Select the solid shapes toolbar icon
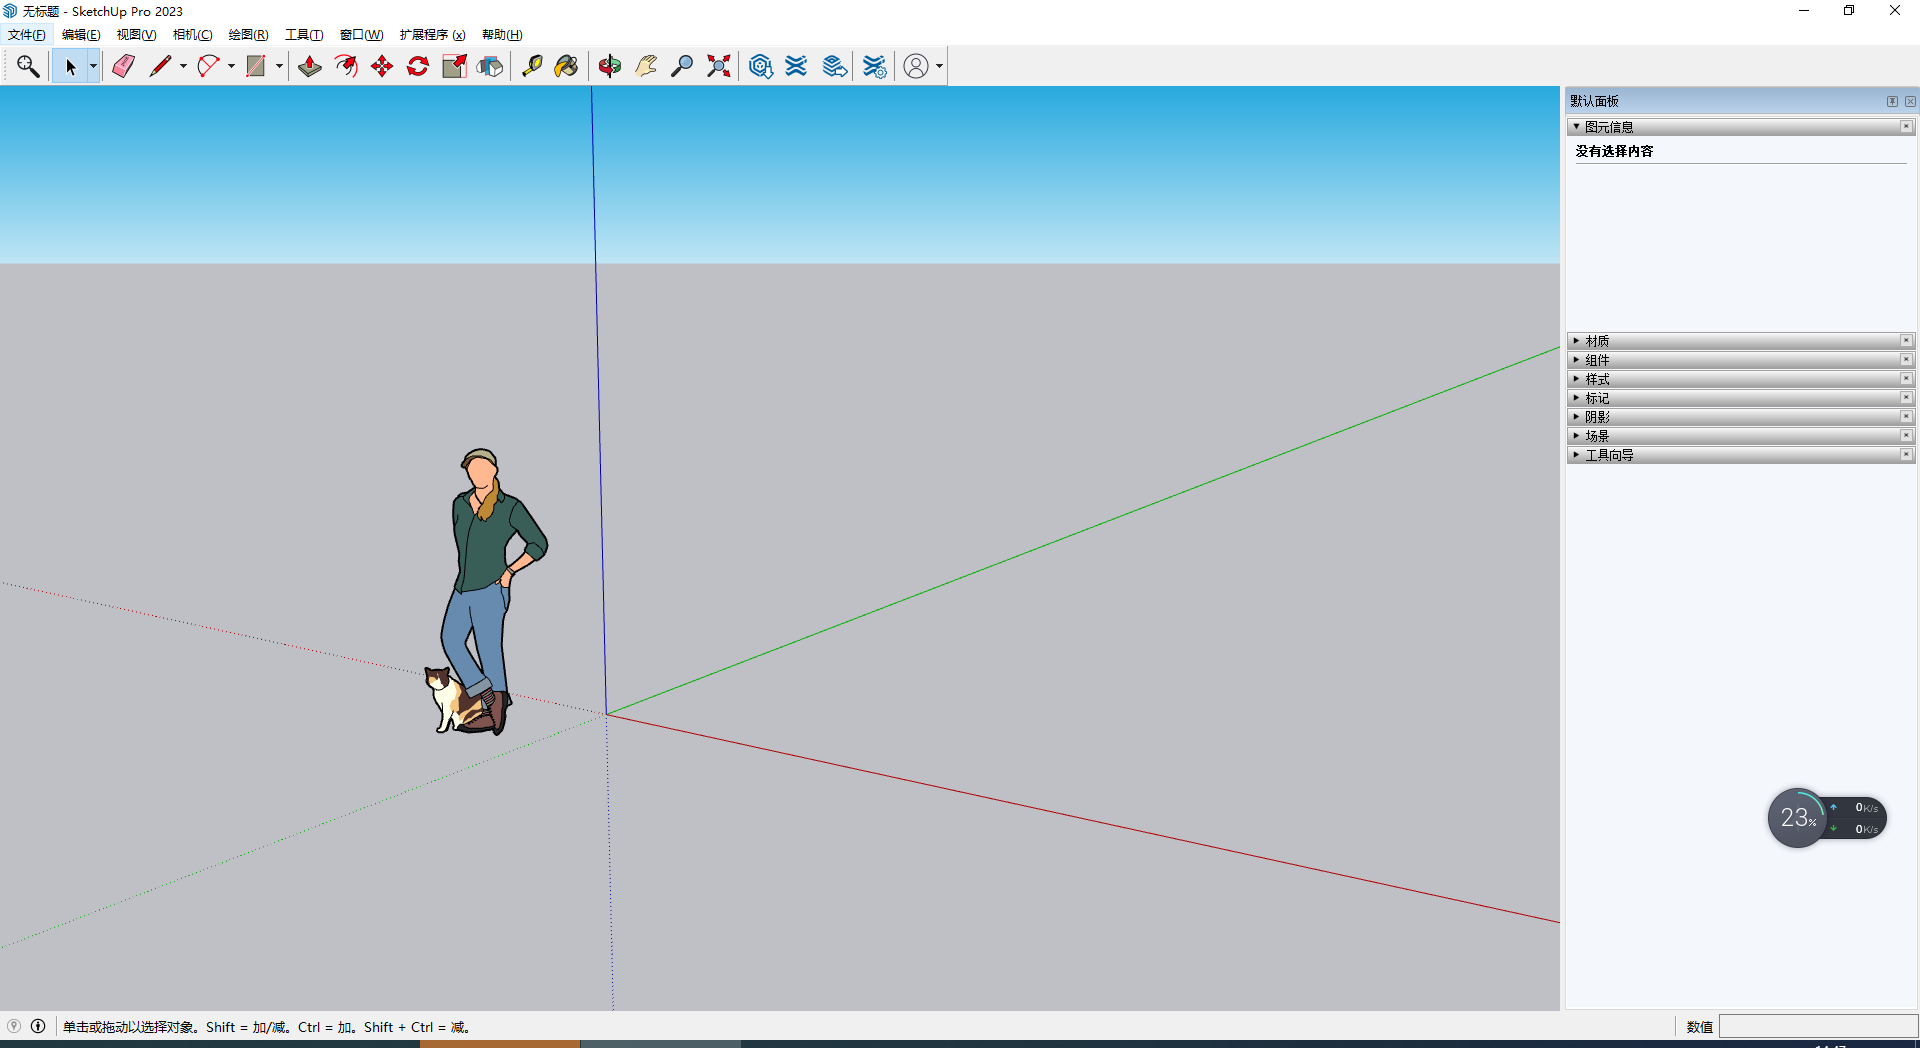This screenshot has height=1048, width=1920. pyautogui.click(x=490, y=66)
